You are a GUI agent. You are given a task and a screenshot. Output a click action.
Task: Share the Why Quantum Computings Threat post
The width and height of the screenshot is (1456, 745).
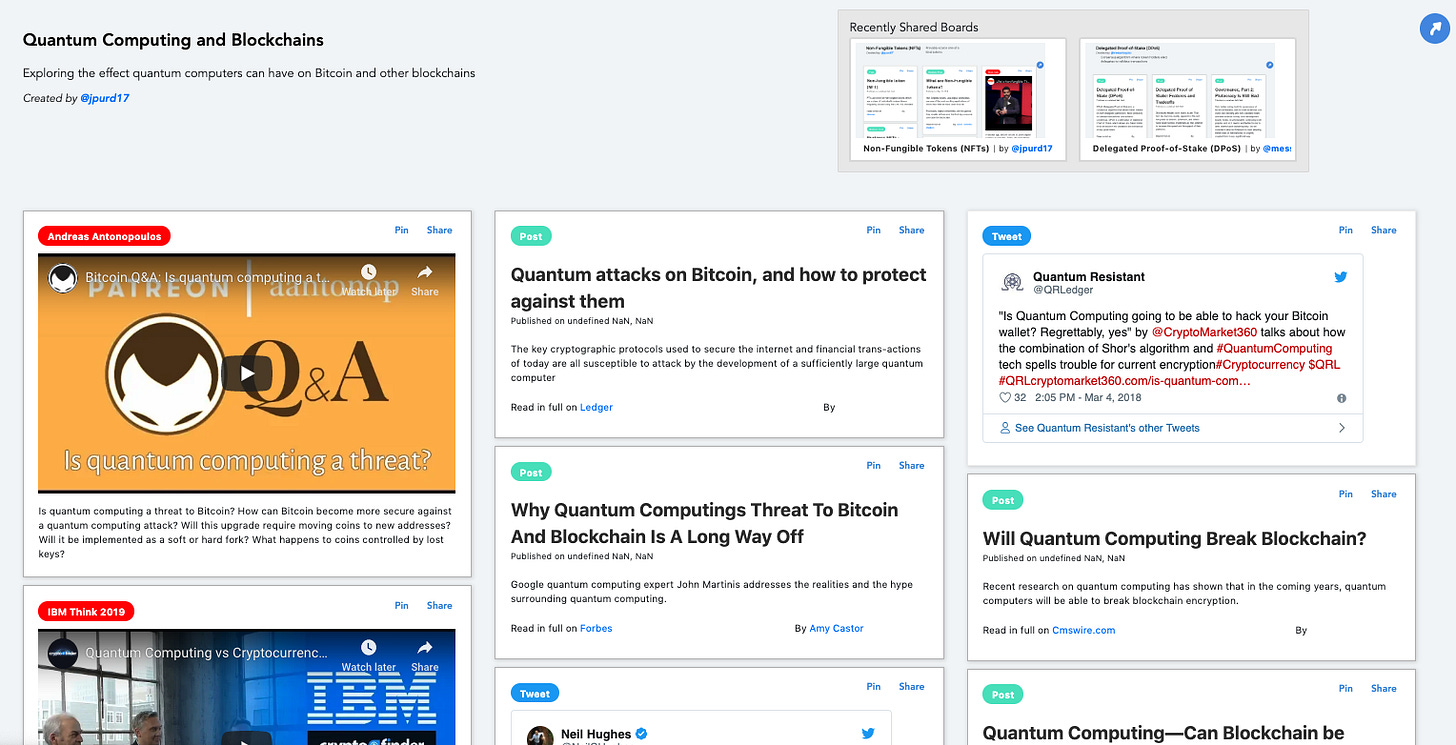point(911,465)
